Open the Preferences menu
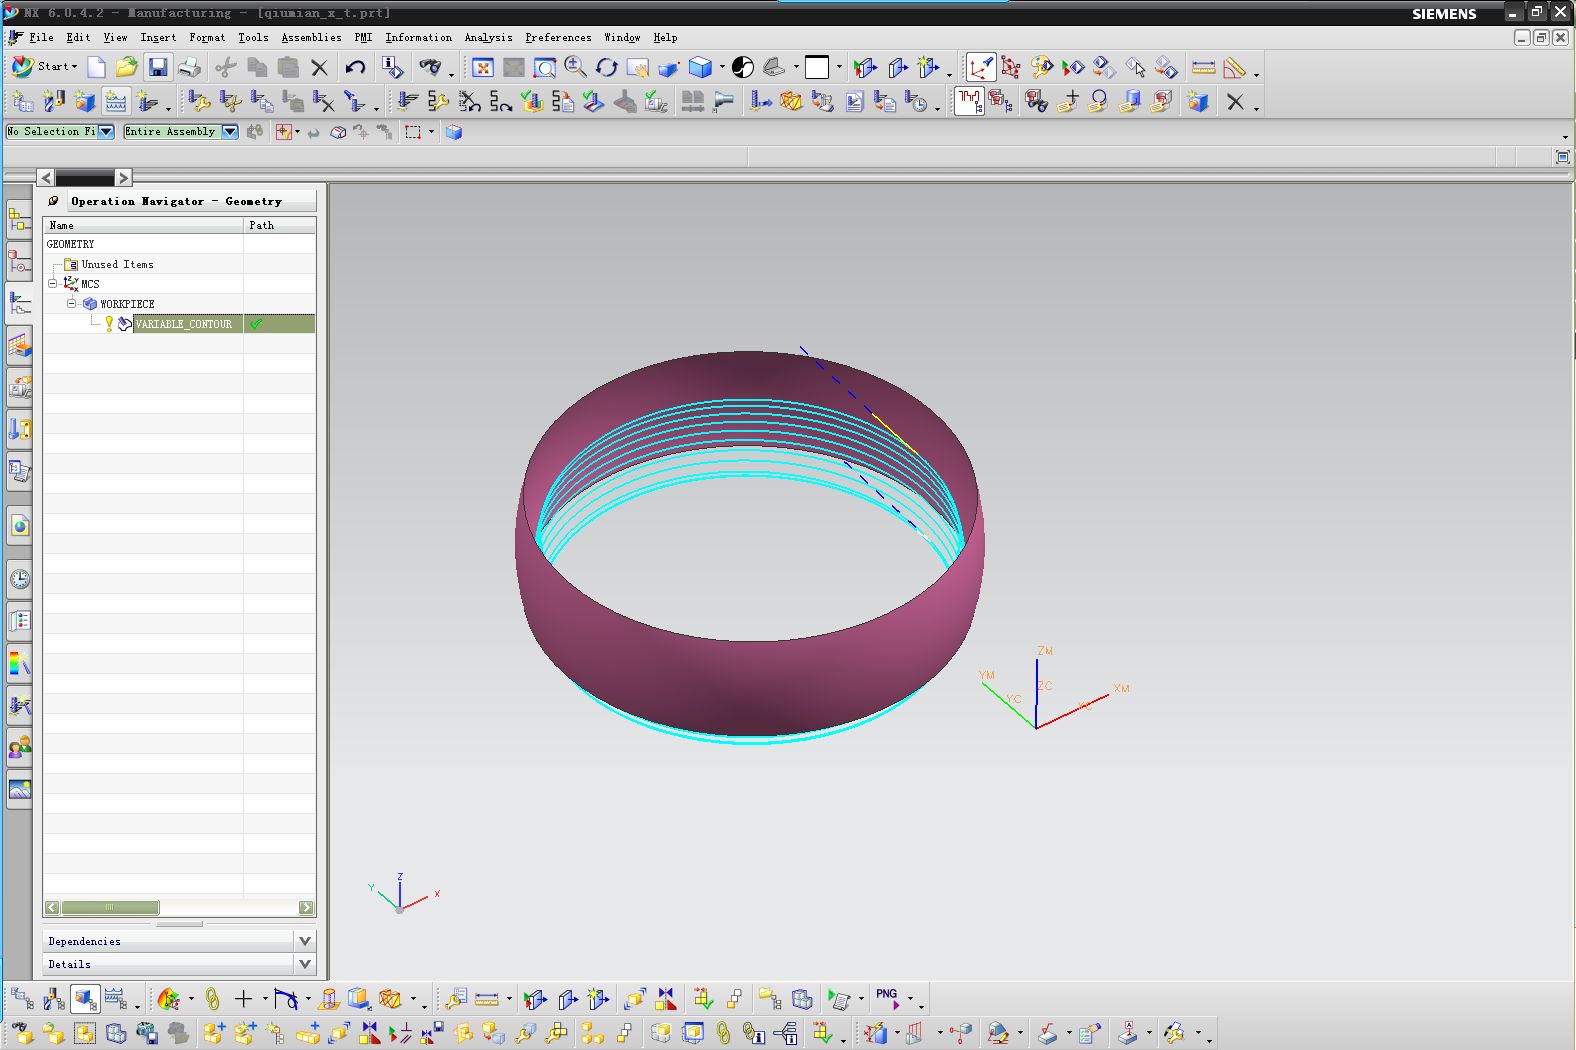Viewport: 1576px width, 1050px height. (x=558, y=38)
